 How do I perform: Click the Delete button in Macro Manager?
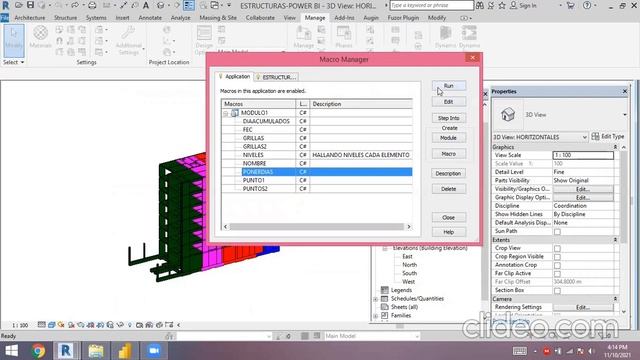[449, 189]
